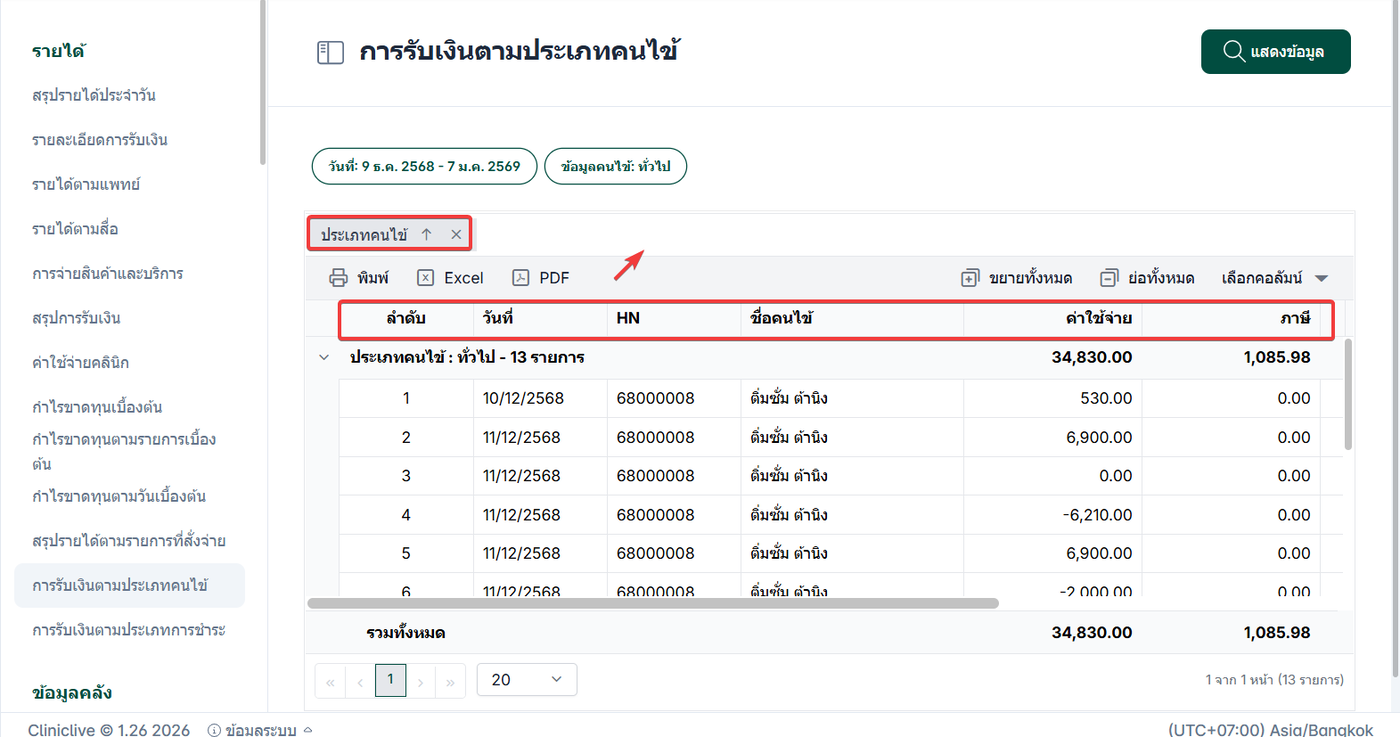Sort by the ลำดับ column header
Viewport: 1400px width, 737px height.
coord(406,319)
